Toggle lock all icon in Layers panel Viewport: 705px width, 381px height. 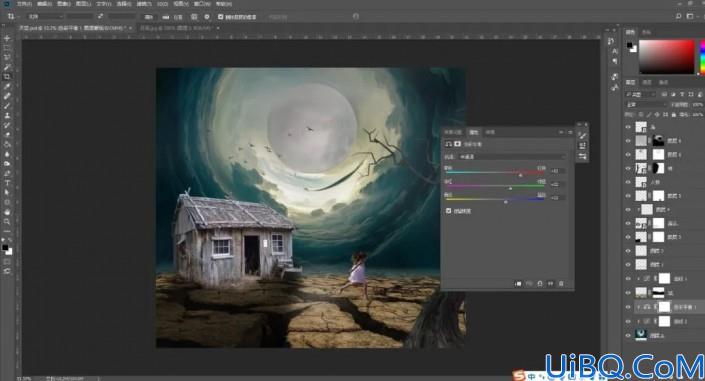click(674, 115)
